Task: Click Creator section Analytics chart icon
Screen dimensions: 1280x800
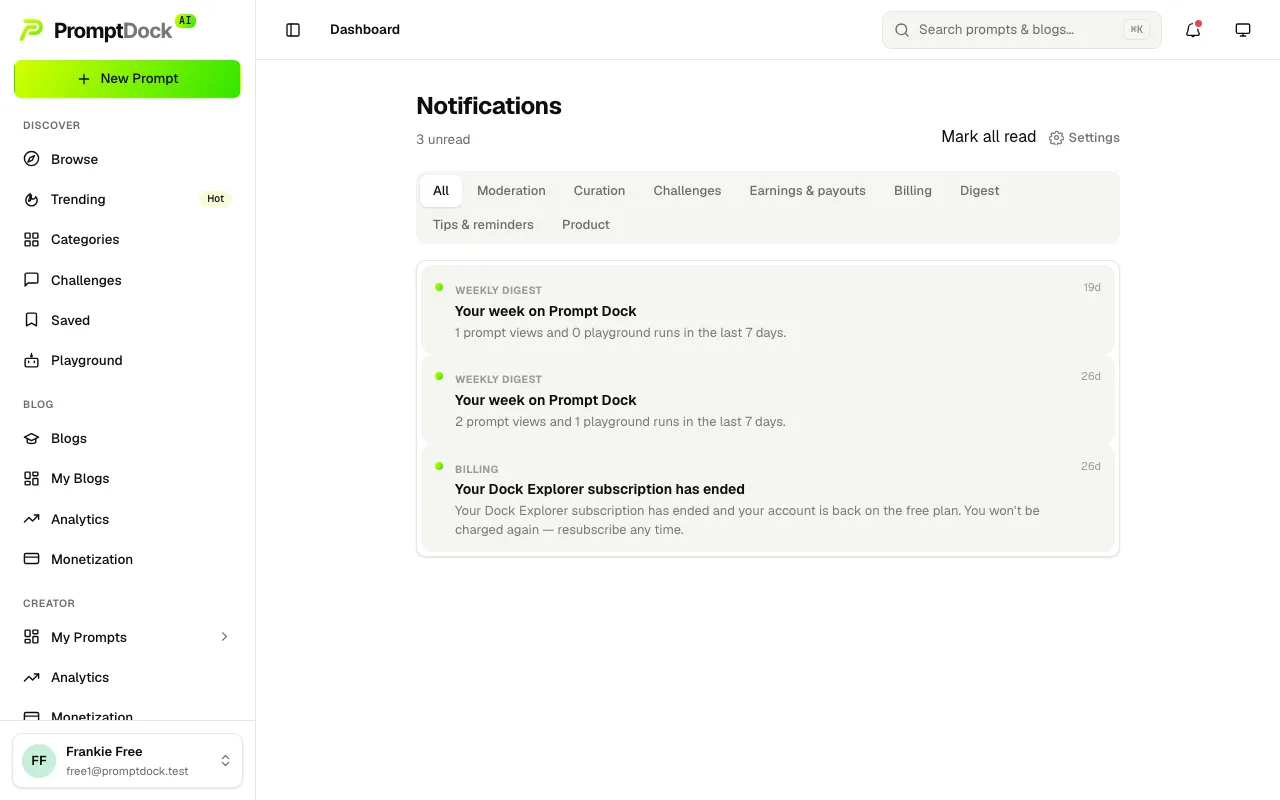Action: [x=31, y=677]
